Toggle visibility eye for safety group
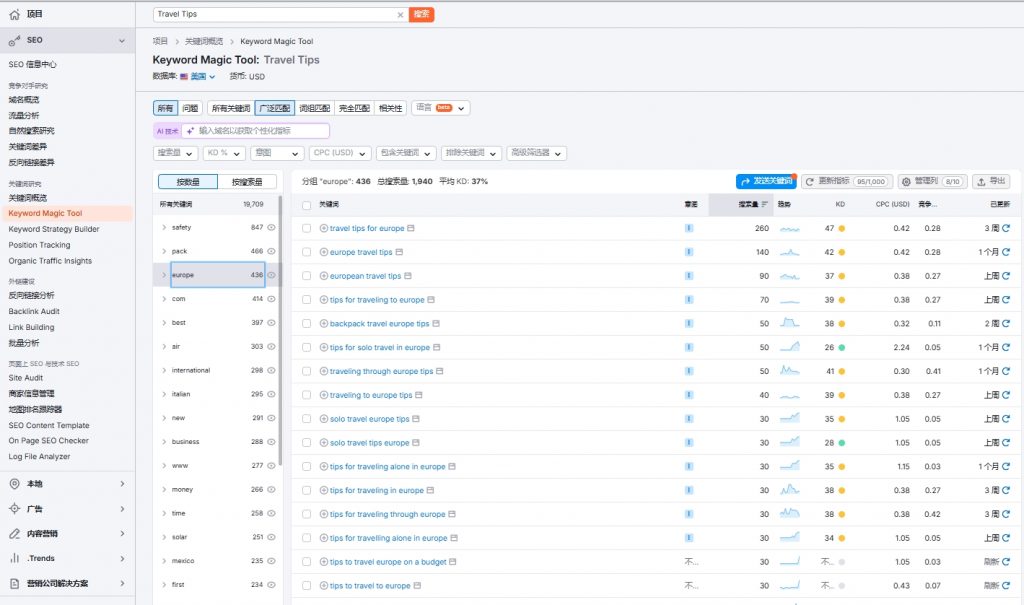 [x=271, y=227]
